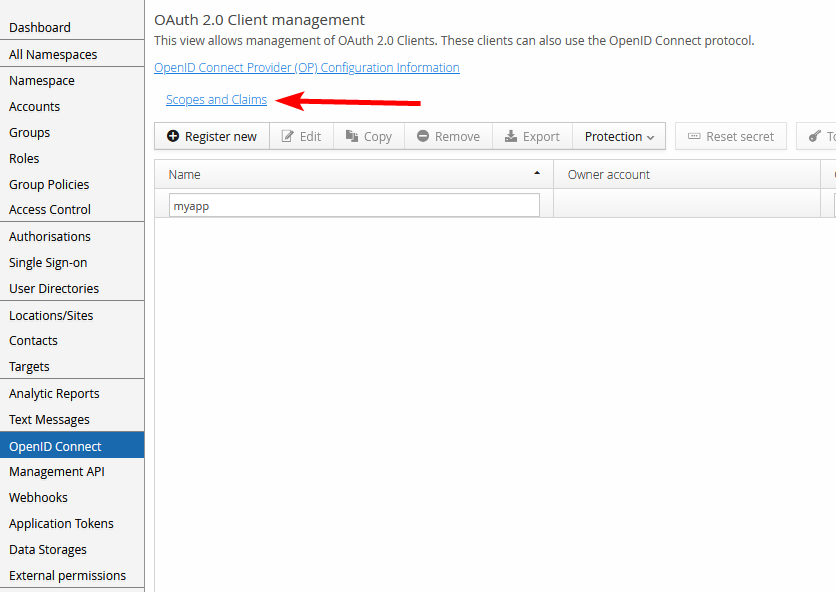
Task: Click the Reset secret button
Action: pos(730,137)
